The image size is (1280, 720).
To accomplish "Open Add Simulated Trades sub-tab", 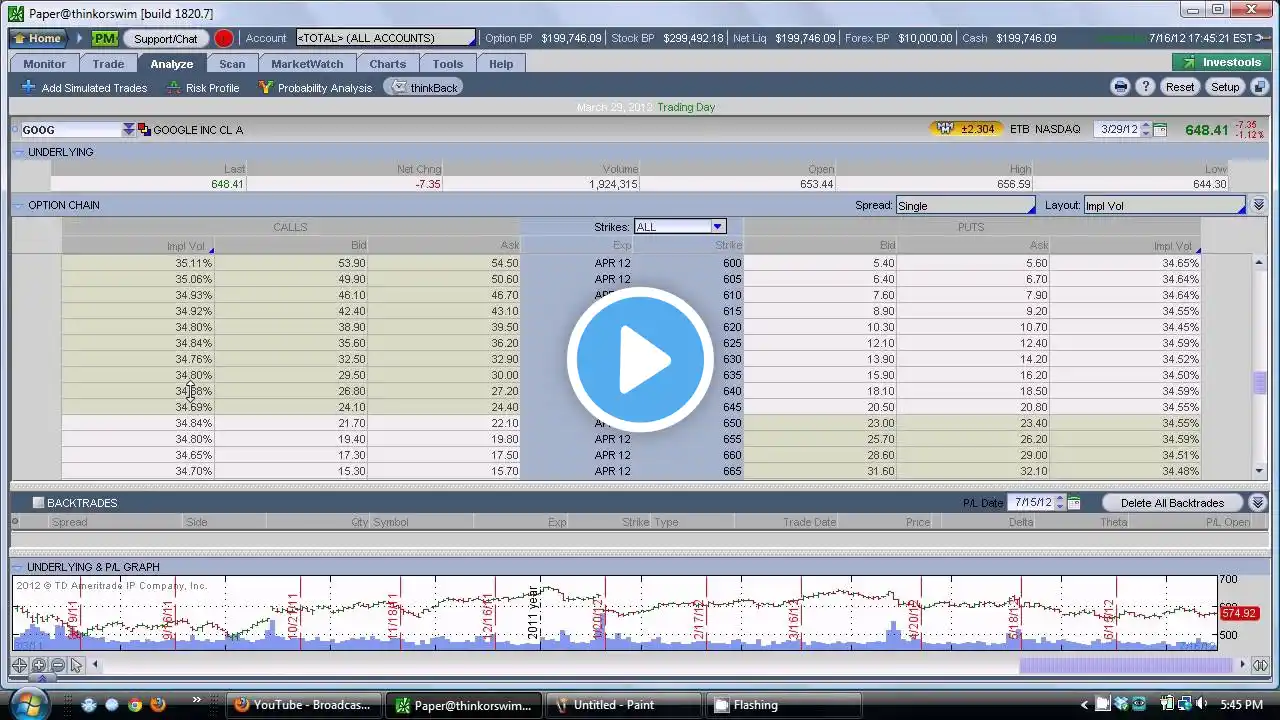I will pos(84,88).
